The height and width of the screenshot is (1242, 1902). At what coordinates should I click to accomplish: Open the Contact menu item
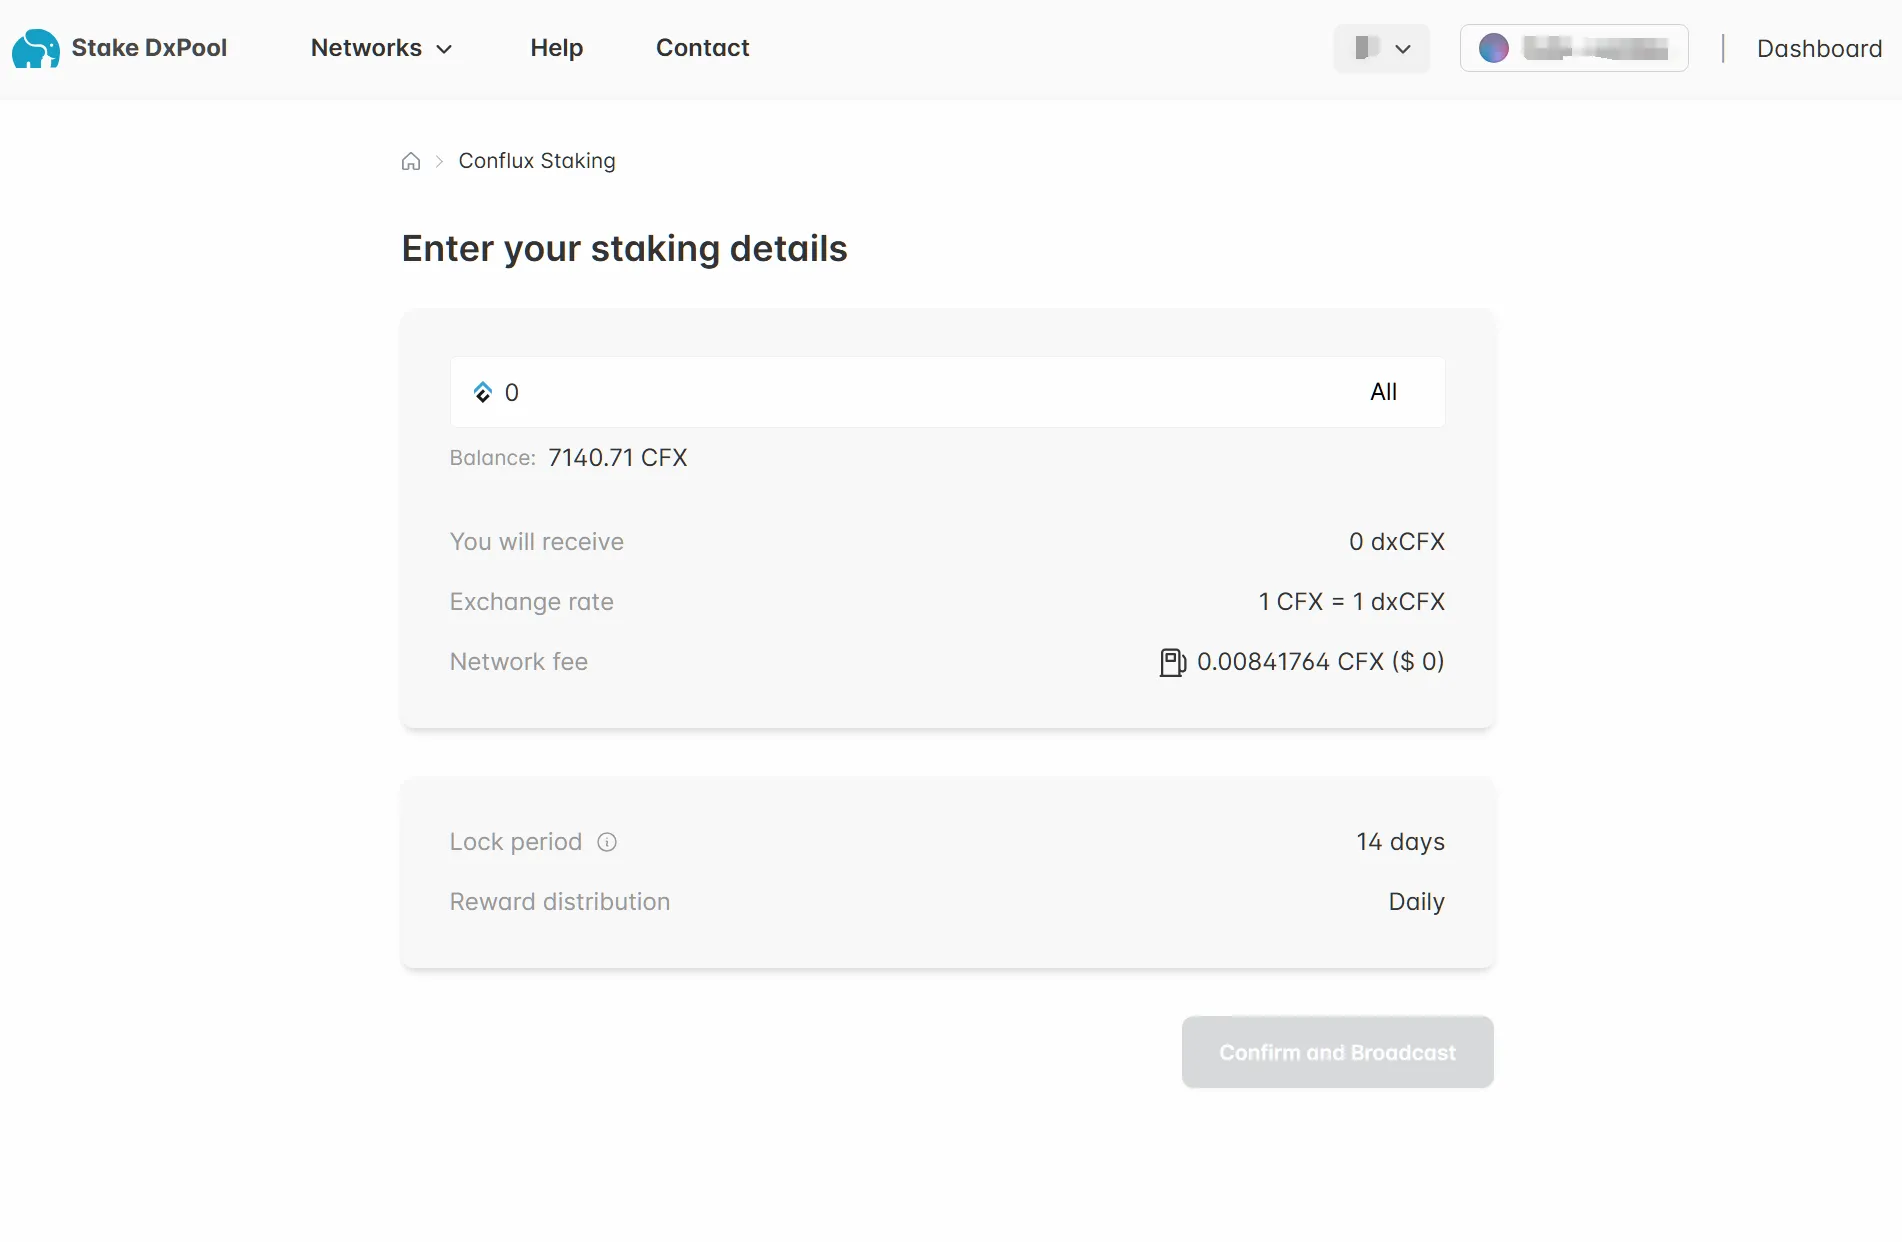coord(702,47)
